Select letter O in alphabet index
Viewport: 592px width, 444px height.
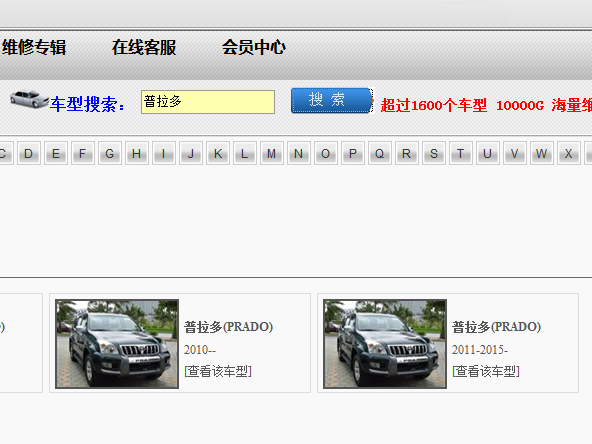(x=326, y=153)
